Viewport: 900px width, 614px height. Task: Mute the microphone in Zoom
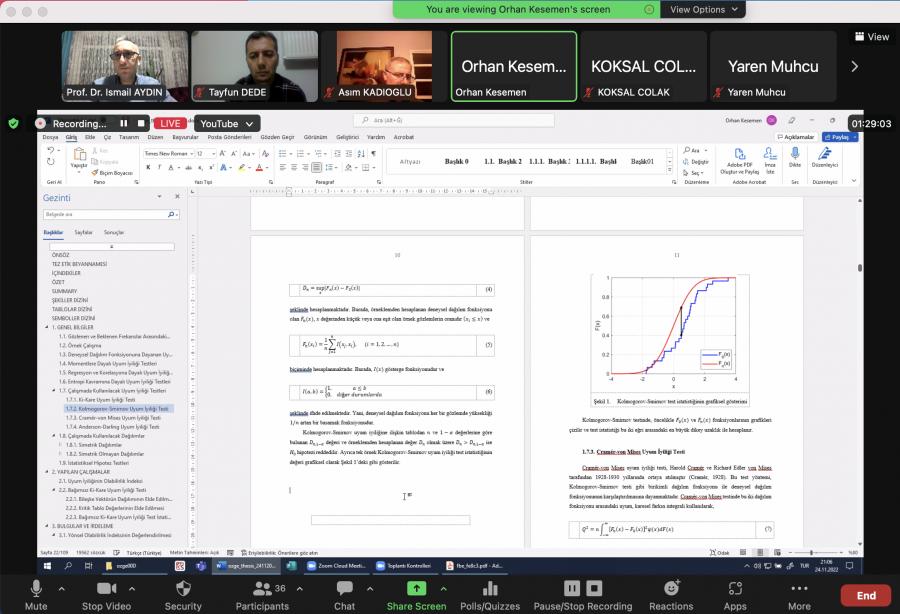click(36, 594)
